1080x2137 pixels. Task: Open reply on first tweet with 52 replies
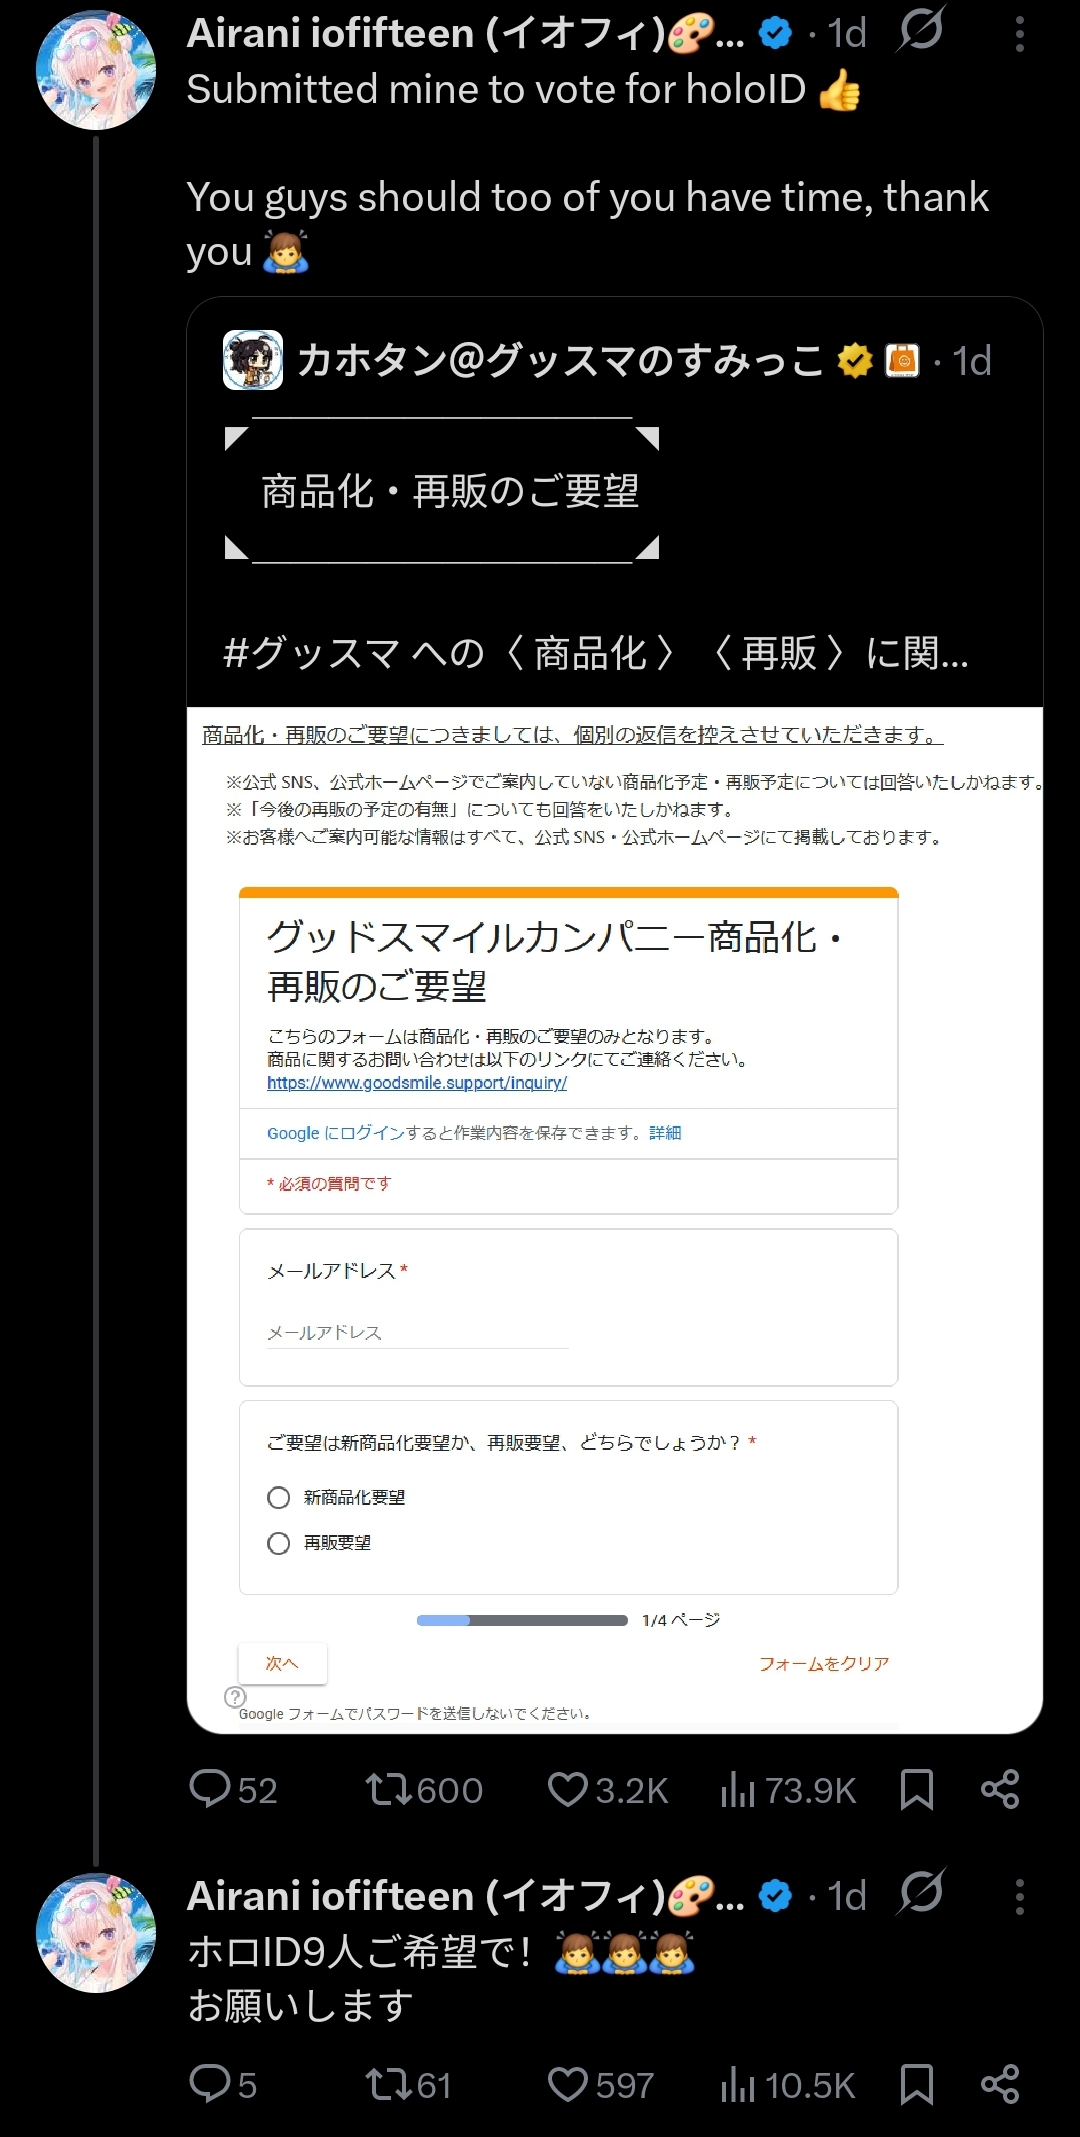pyautogui.click(x=232, y=1790)
